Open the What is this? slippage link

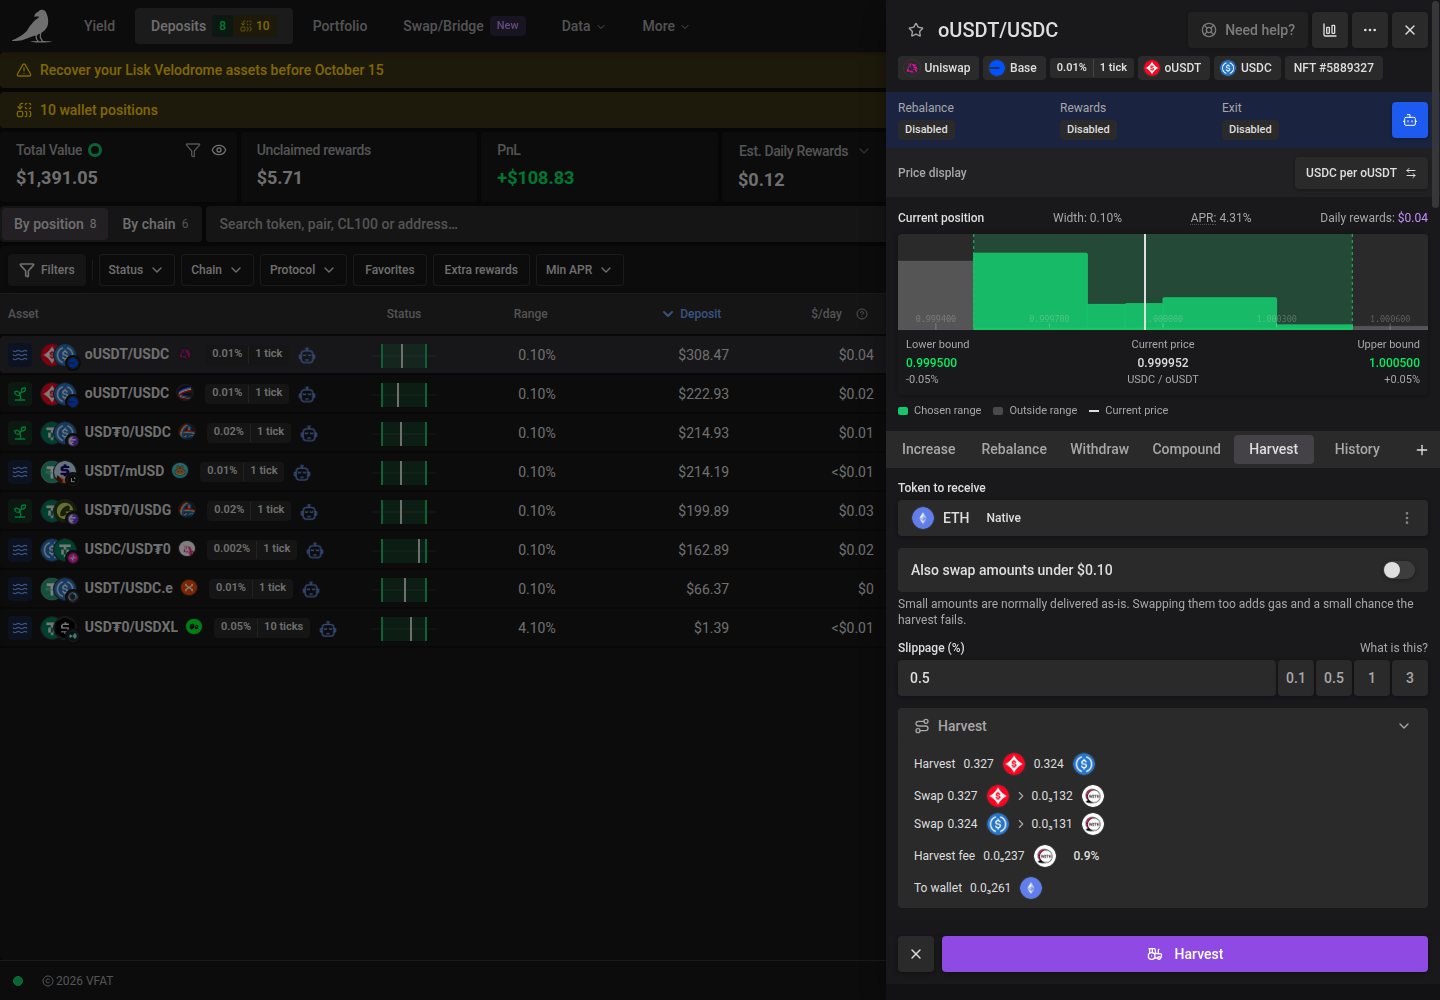[x=1394, y=648]
